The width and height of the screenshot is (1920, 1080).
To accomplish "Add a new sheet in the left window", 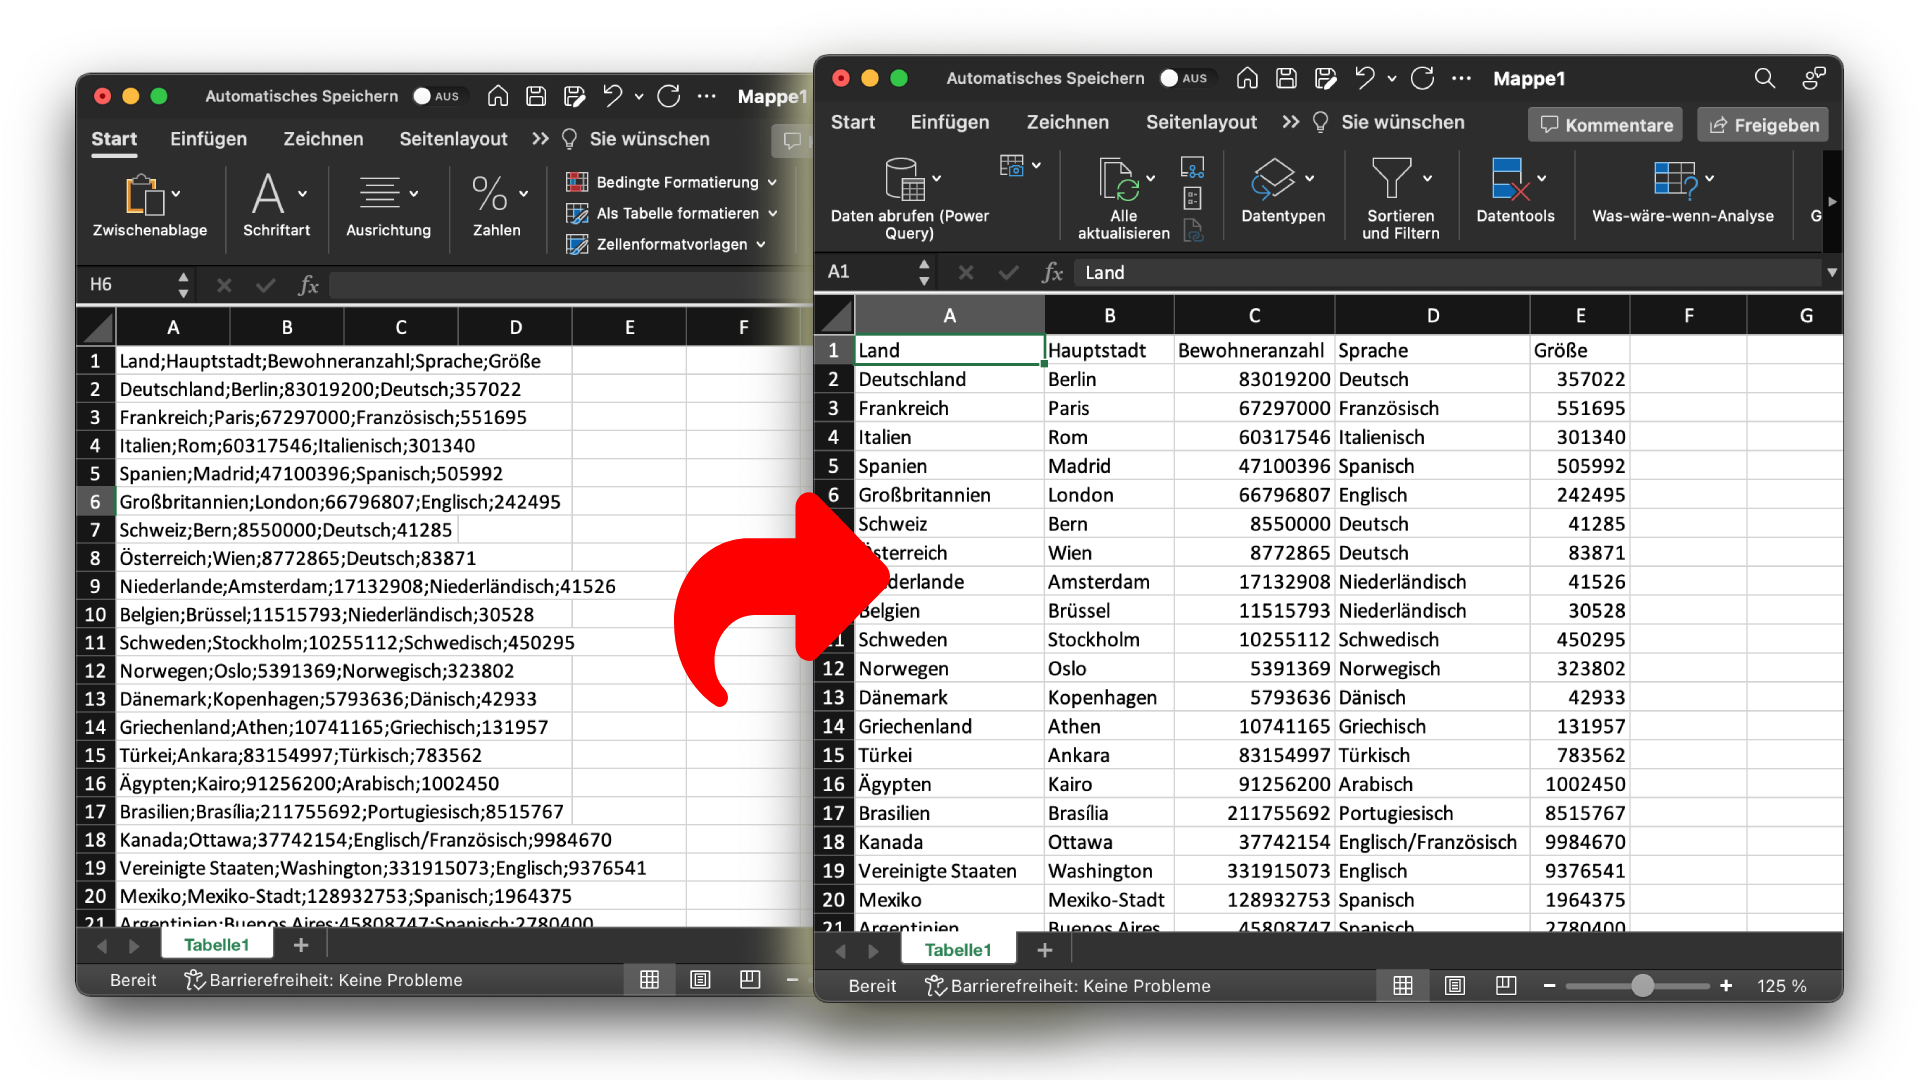I will 301,945.
